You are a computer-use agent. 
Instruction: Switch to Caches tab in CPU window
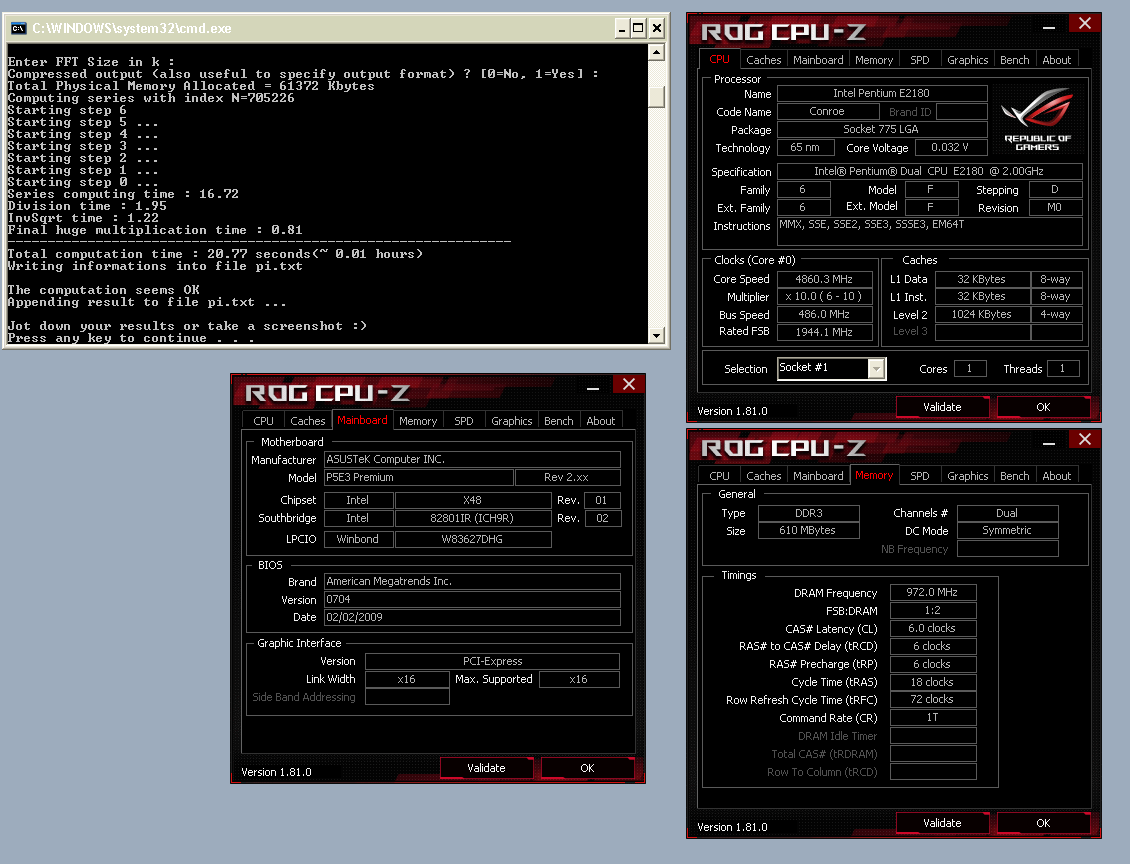[x=763, y=60]
